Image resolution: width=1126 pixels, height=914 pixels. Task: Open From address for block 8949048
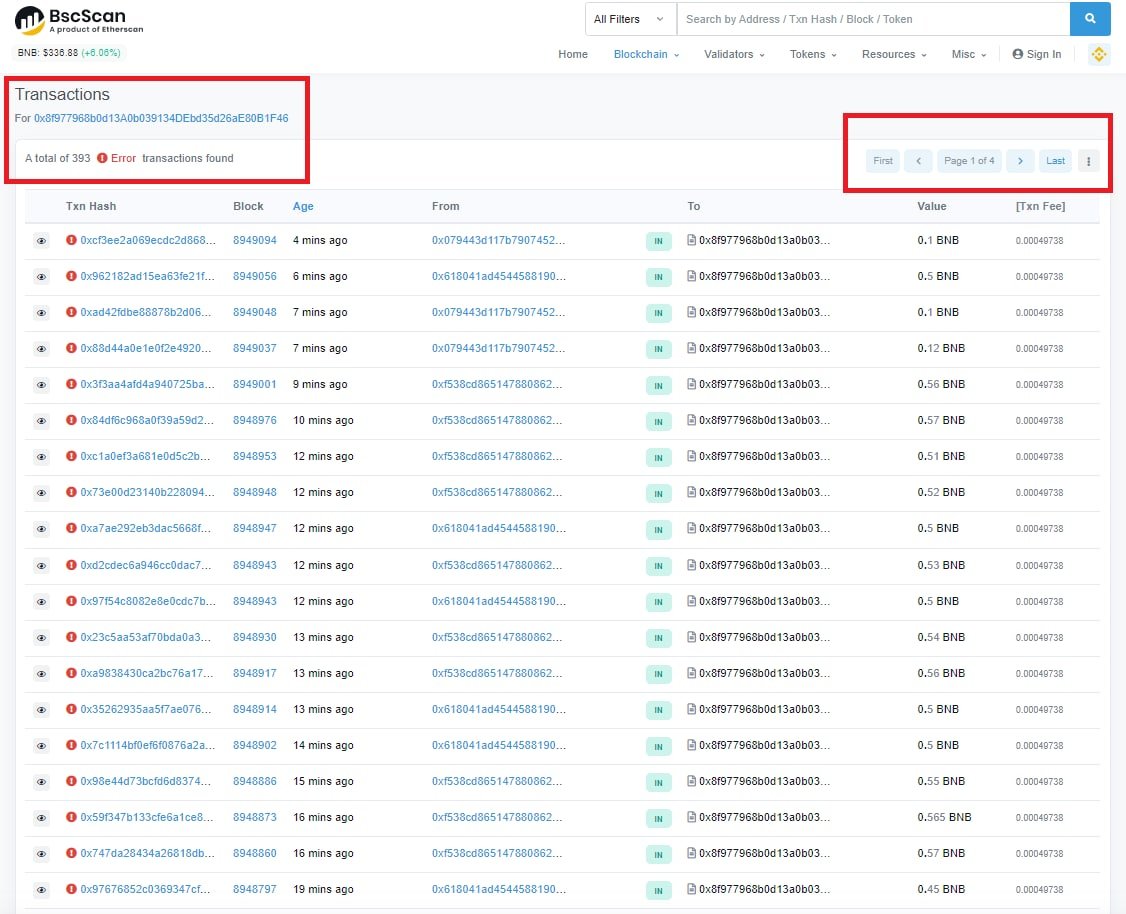[x=498, y=312]
